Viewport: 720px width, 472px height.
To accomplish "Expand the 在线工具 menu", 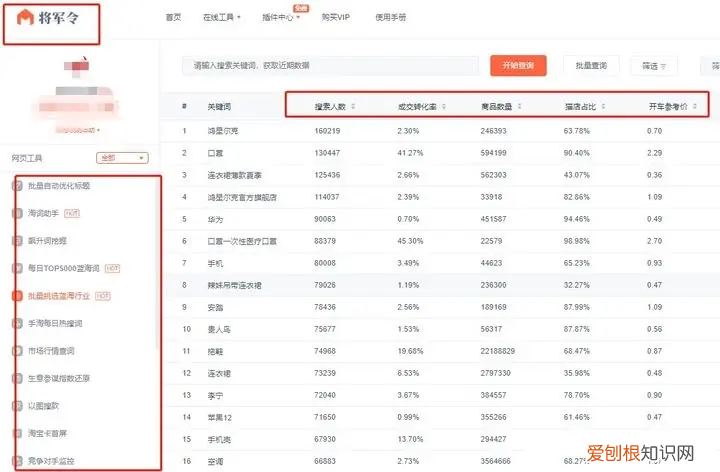I will [x=222, y=17].
